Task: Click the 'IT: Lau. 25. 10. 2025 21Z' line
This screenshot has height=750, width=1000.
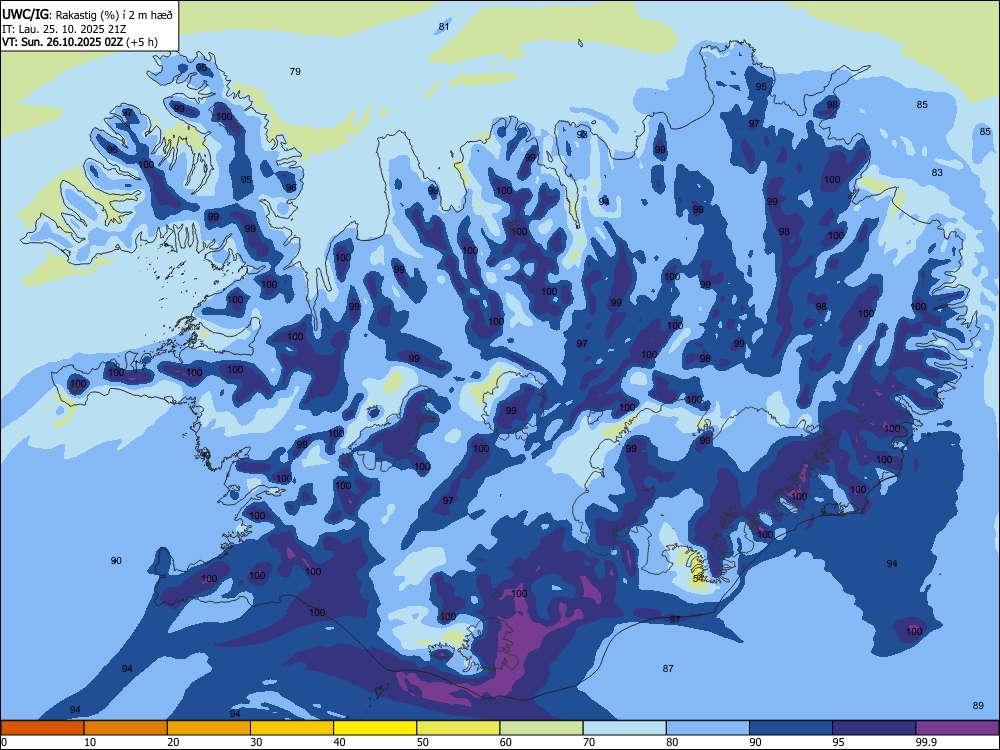Action: pos(64,29)
